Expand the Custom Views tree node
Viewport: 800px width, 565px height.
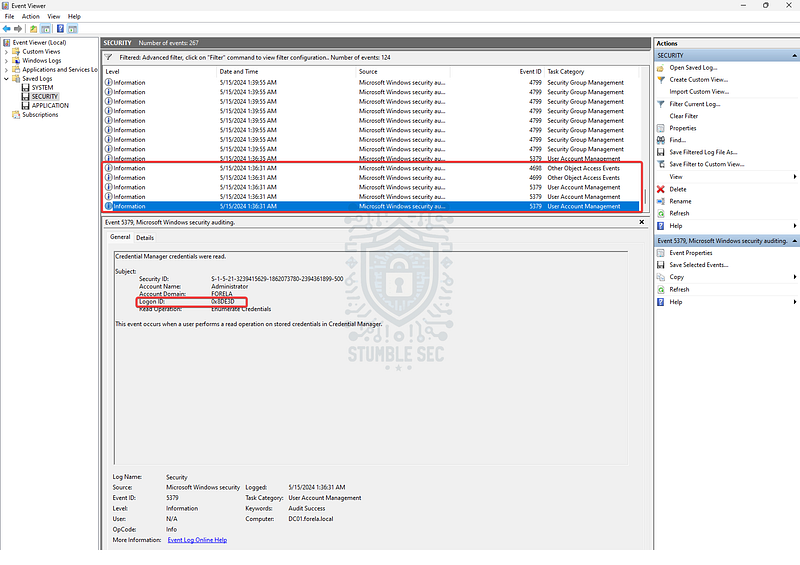pos(6,52)
